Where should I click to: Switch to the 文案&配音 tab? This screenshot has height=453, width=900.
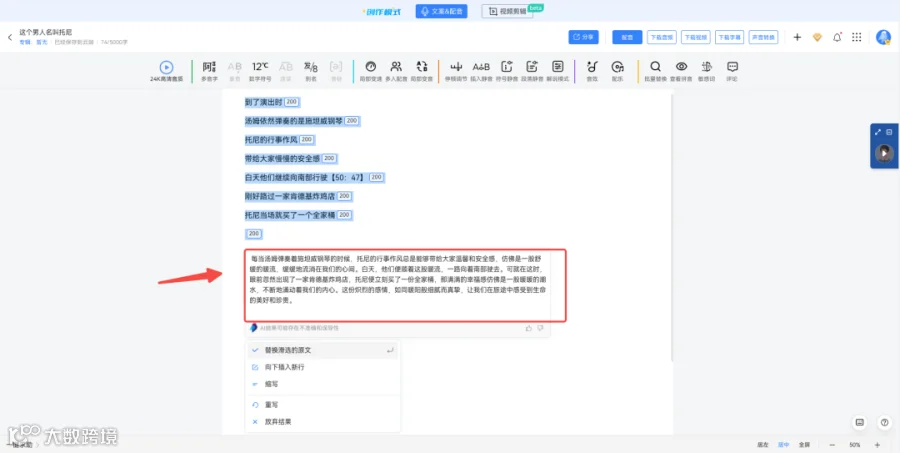[441, 11]
